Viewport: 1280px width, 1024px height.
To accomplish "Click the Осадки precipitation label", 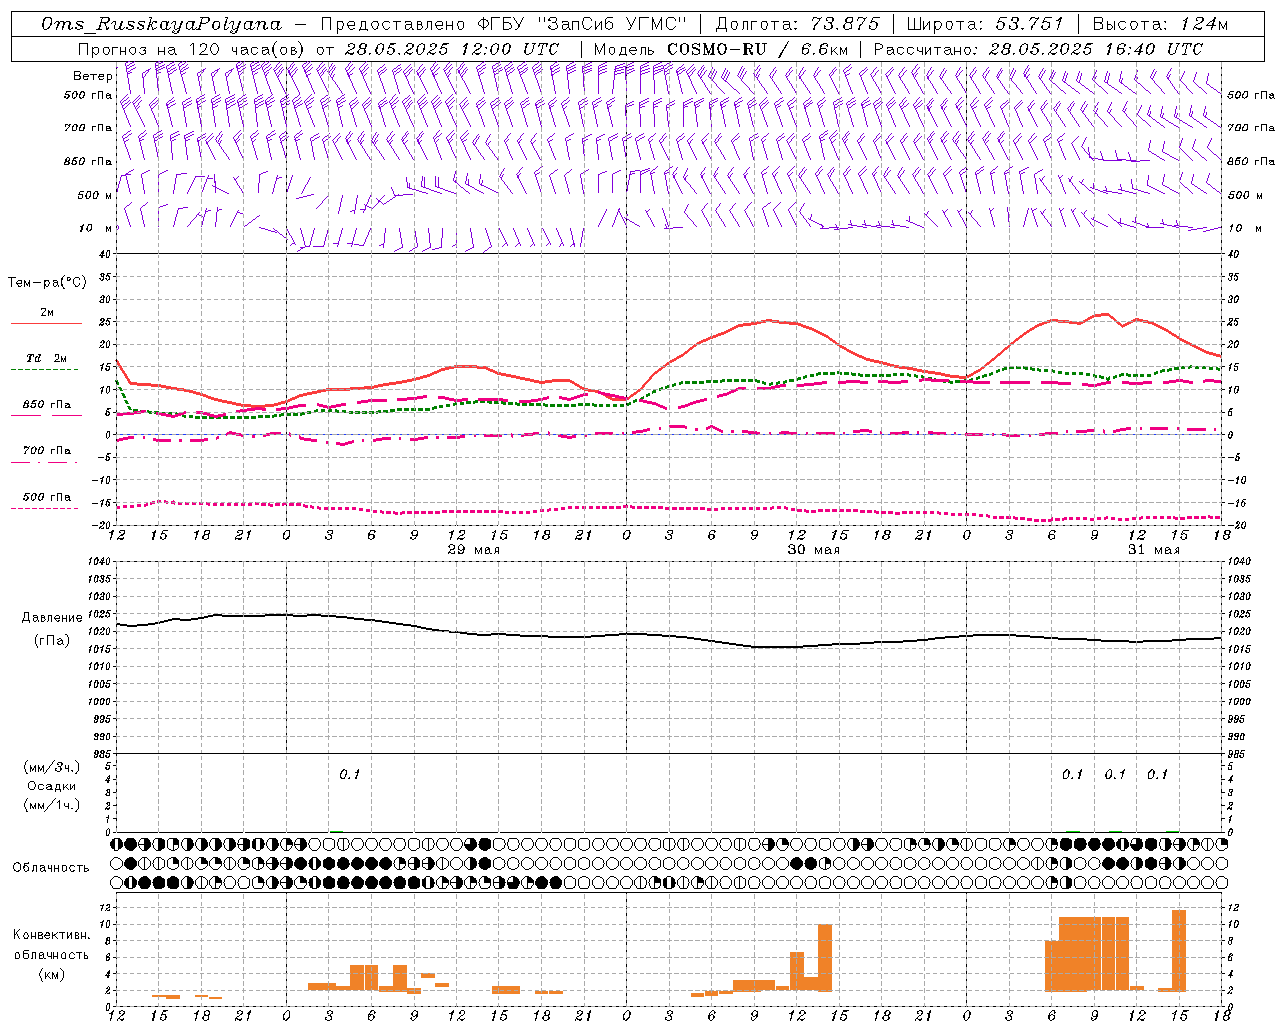I will [x=52, y=786].
